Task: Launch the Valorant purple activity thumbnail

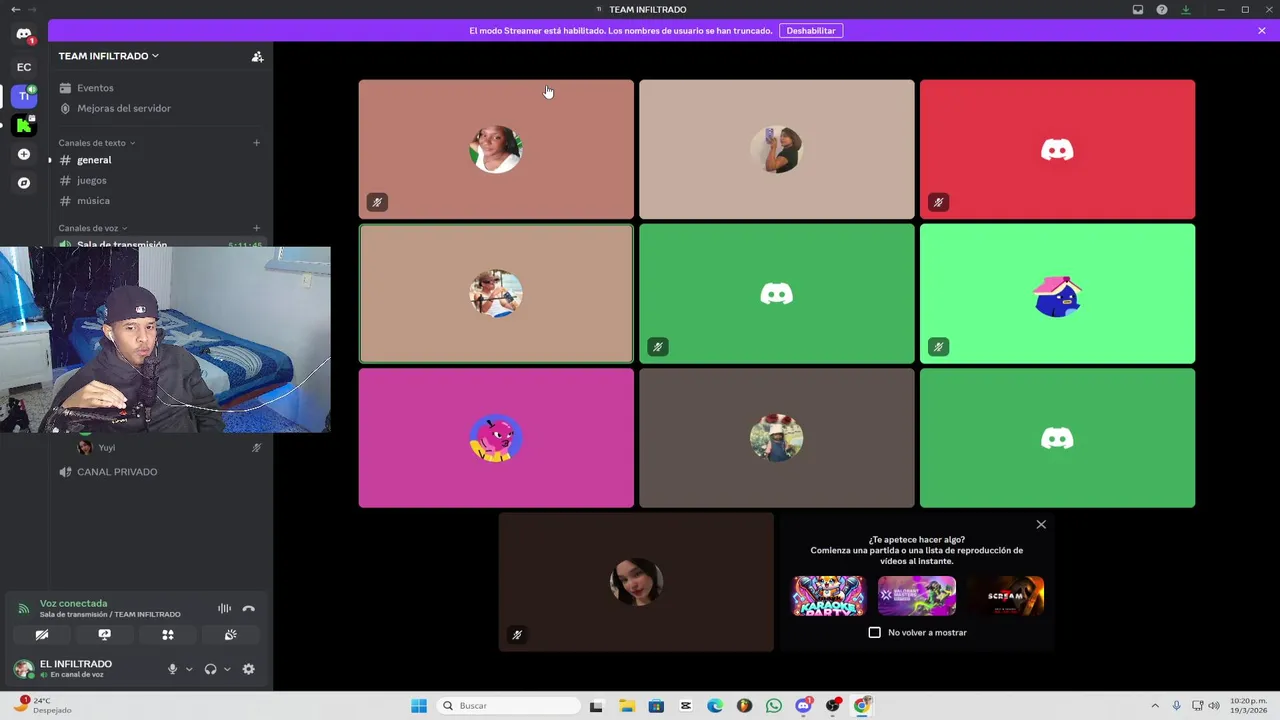Action: pos(917,596)
